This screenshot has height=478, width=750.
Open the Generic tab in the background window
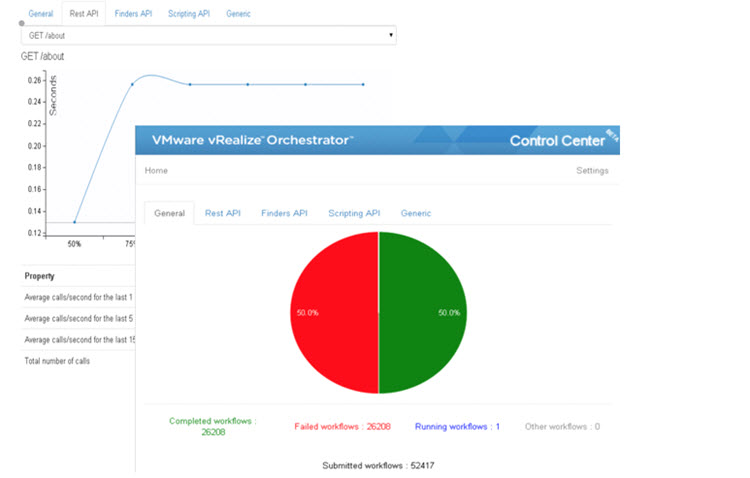pos(238,14)
